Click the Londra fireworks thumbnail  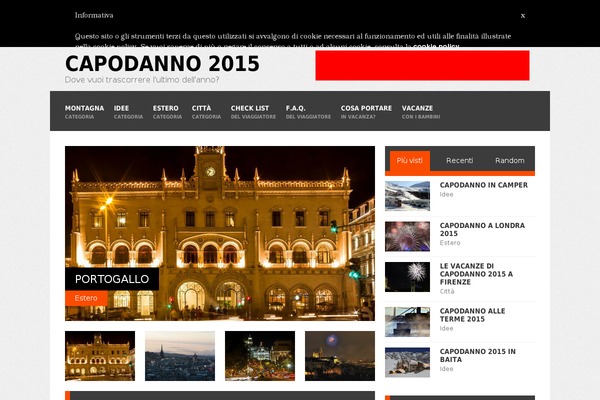click(x=407, y=237)
